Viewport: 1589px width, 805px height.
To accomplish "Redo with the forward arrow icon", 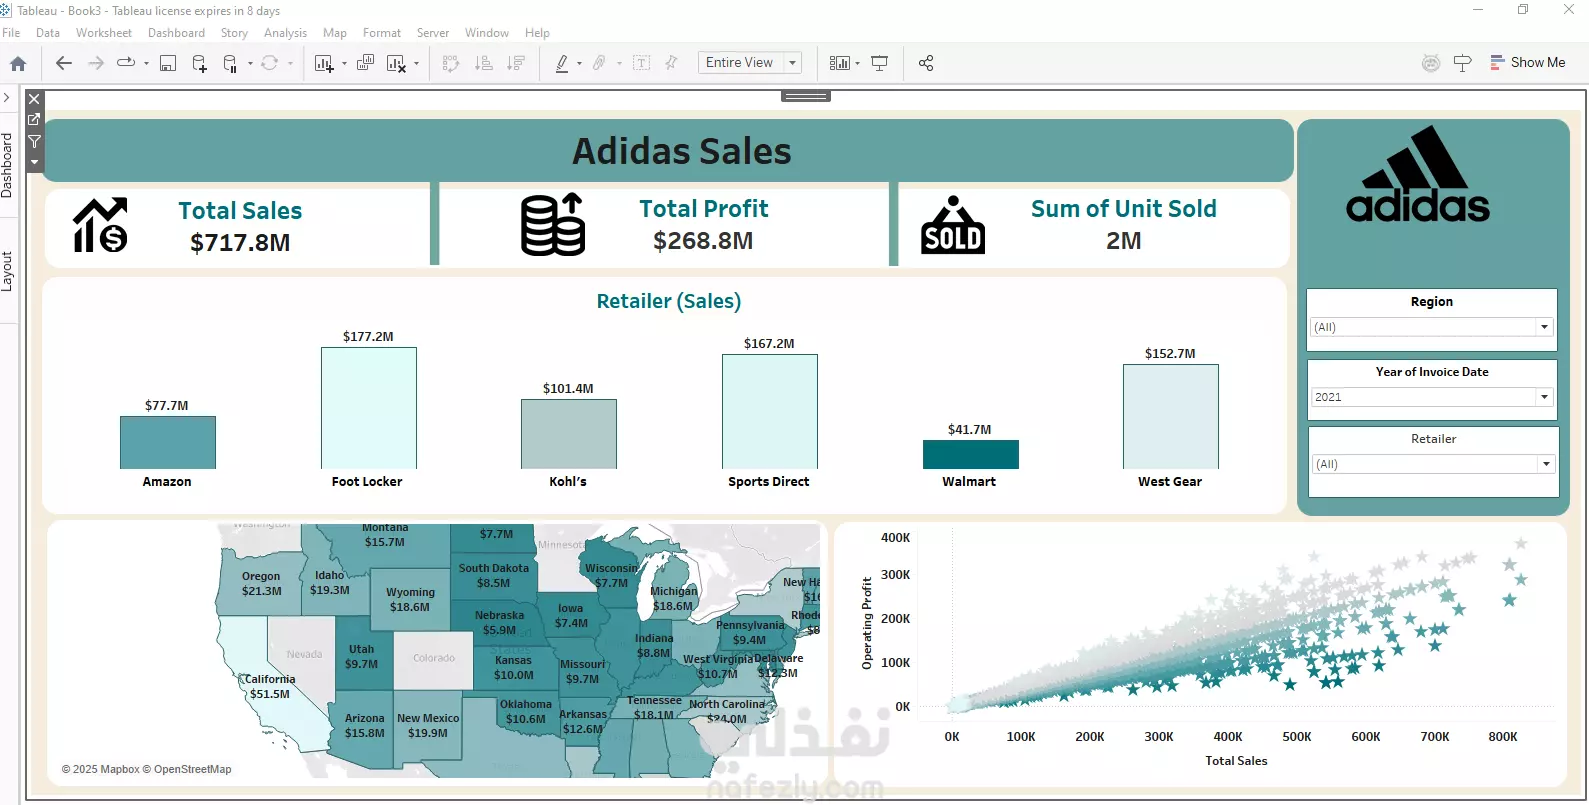I will [x=96, y=63].
